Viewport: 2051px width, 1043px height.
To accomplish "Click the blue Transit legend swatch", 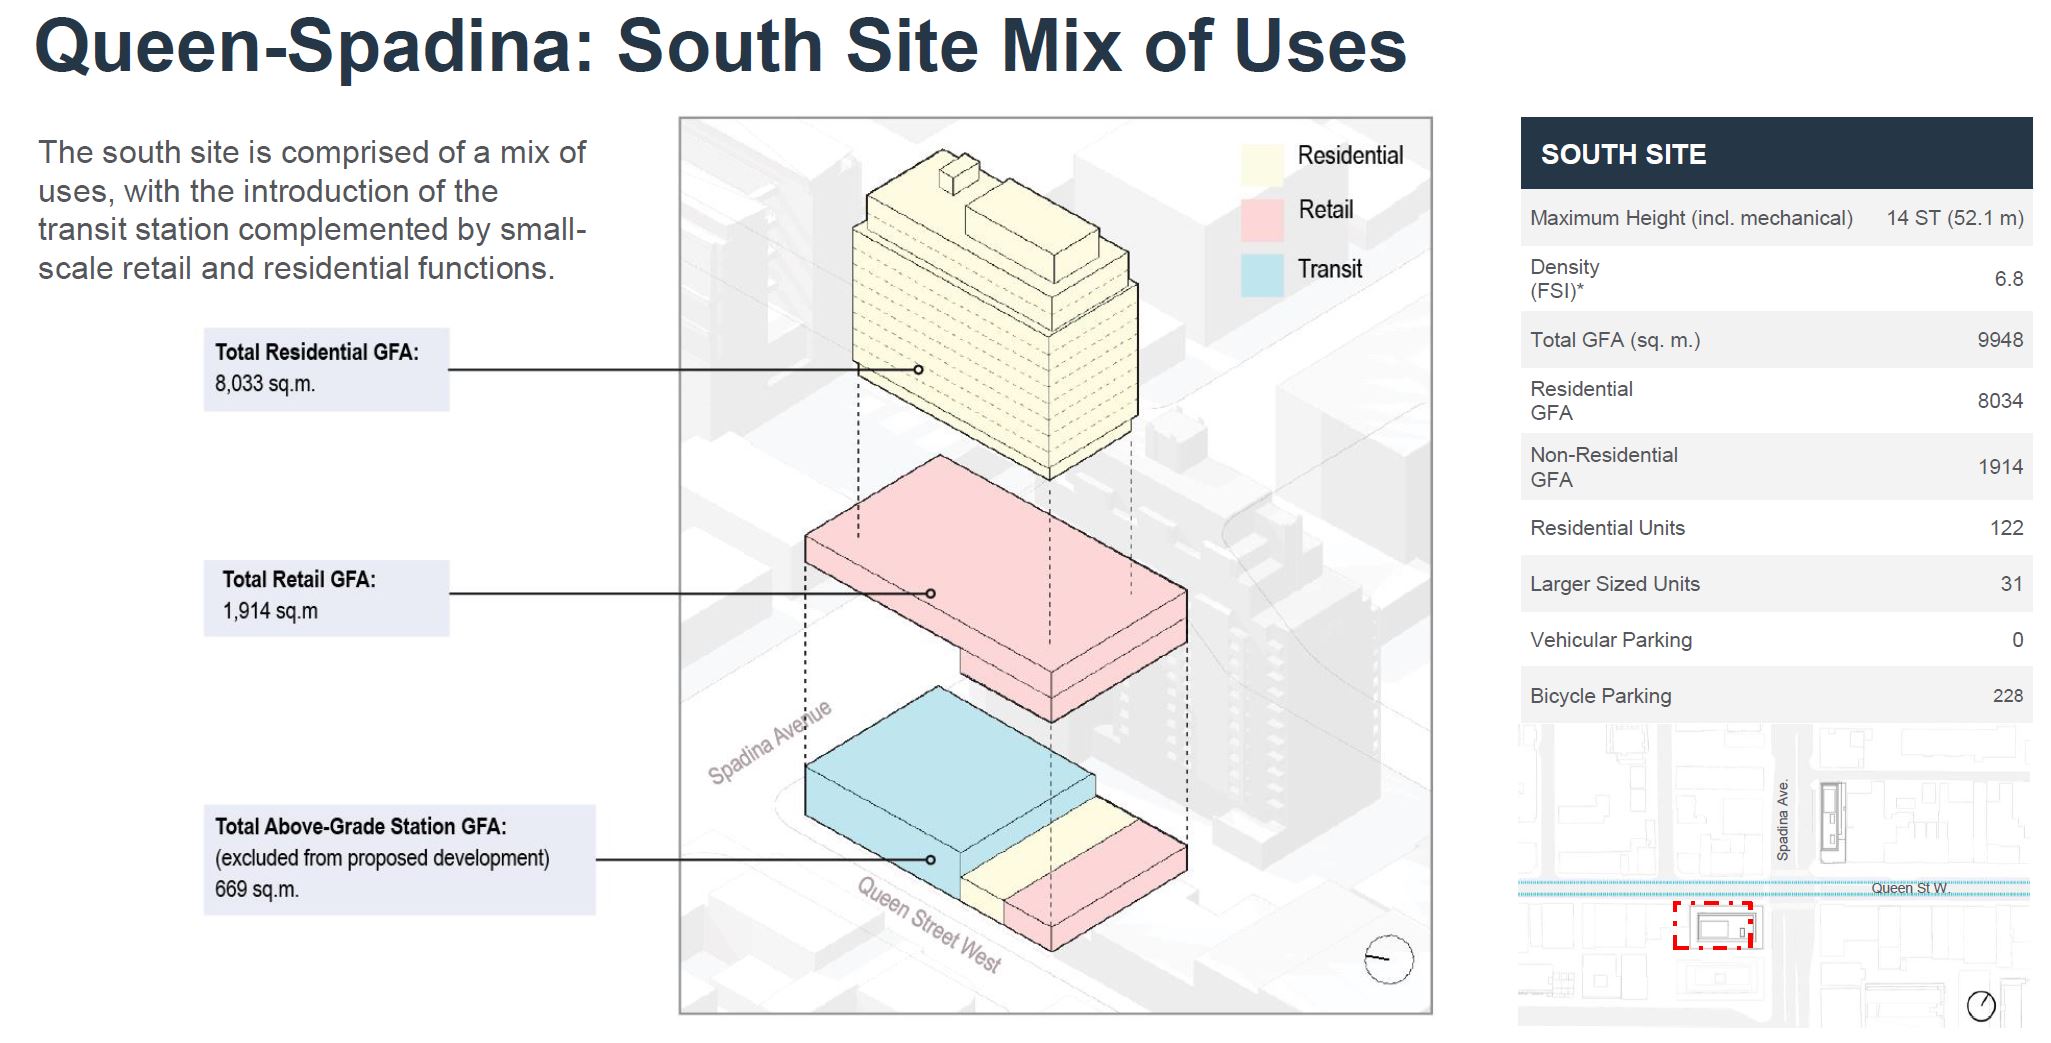I will [x=1262, y=275].
